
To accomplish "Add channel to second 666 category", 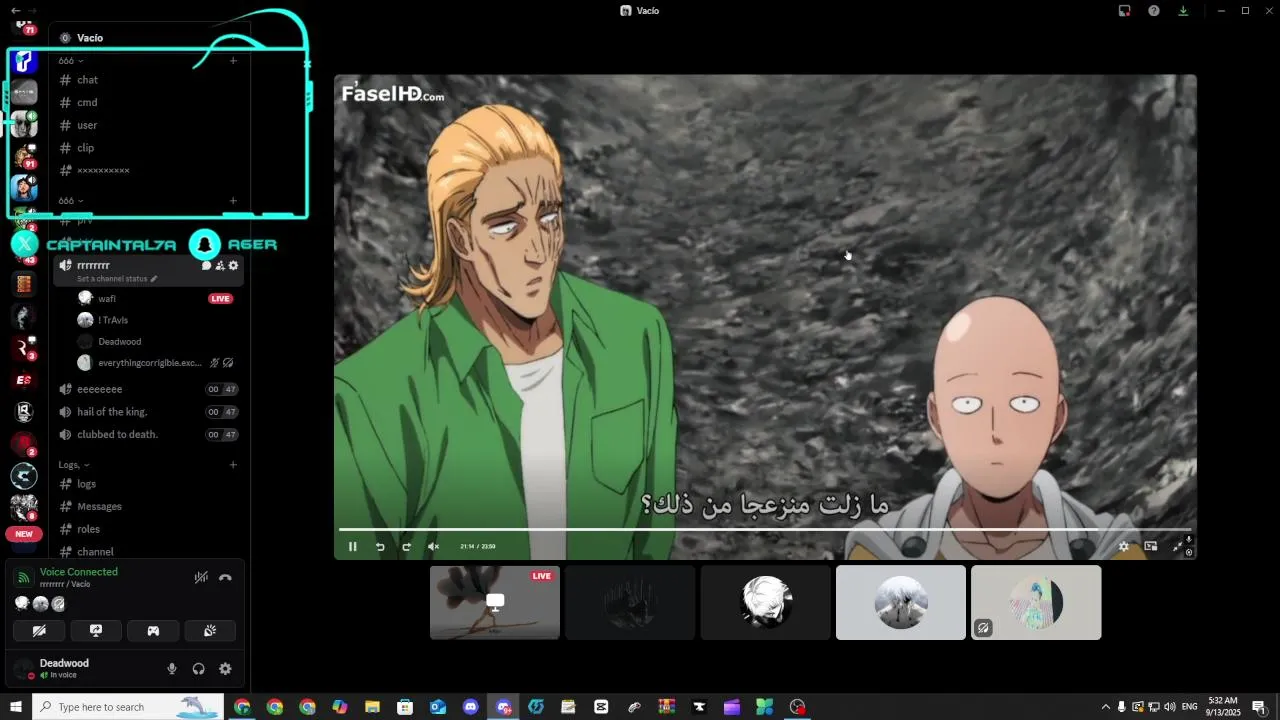I will tap(233, 201).
